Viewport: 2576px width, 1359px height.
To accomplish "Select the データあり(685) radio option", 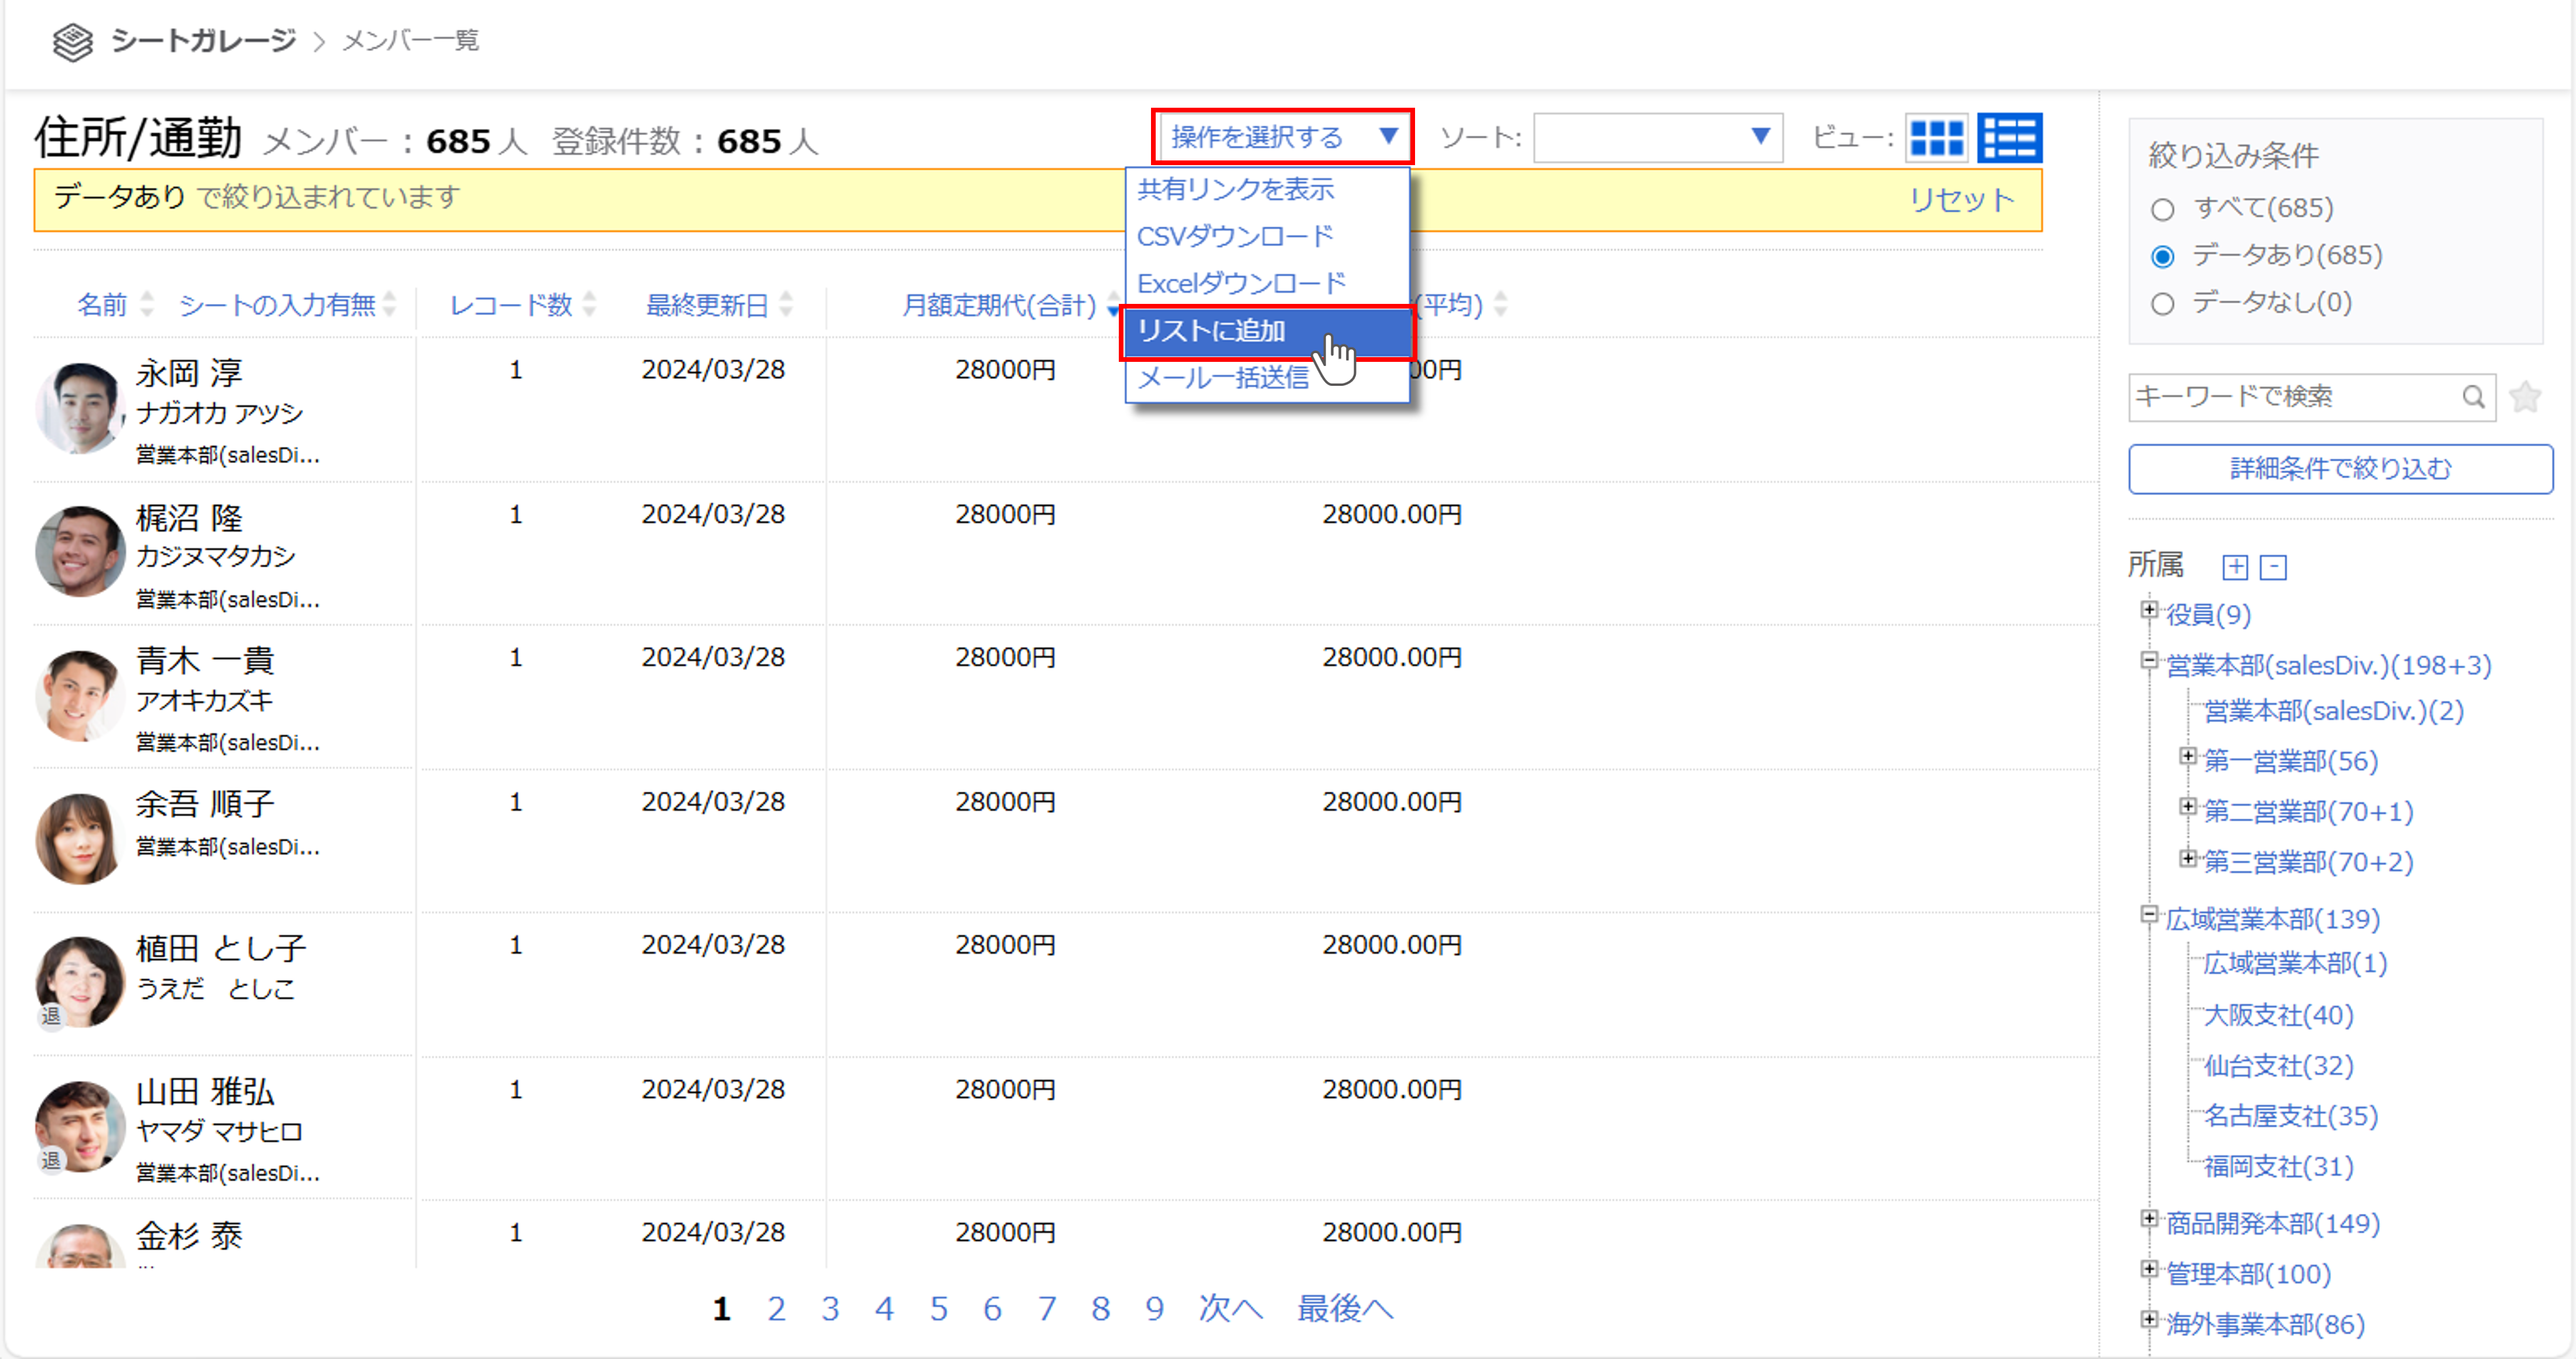I will point(2163,256).
